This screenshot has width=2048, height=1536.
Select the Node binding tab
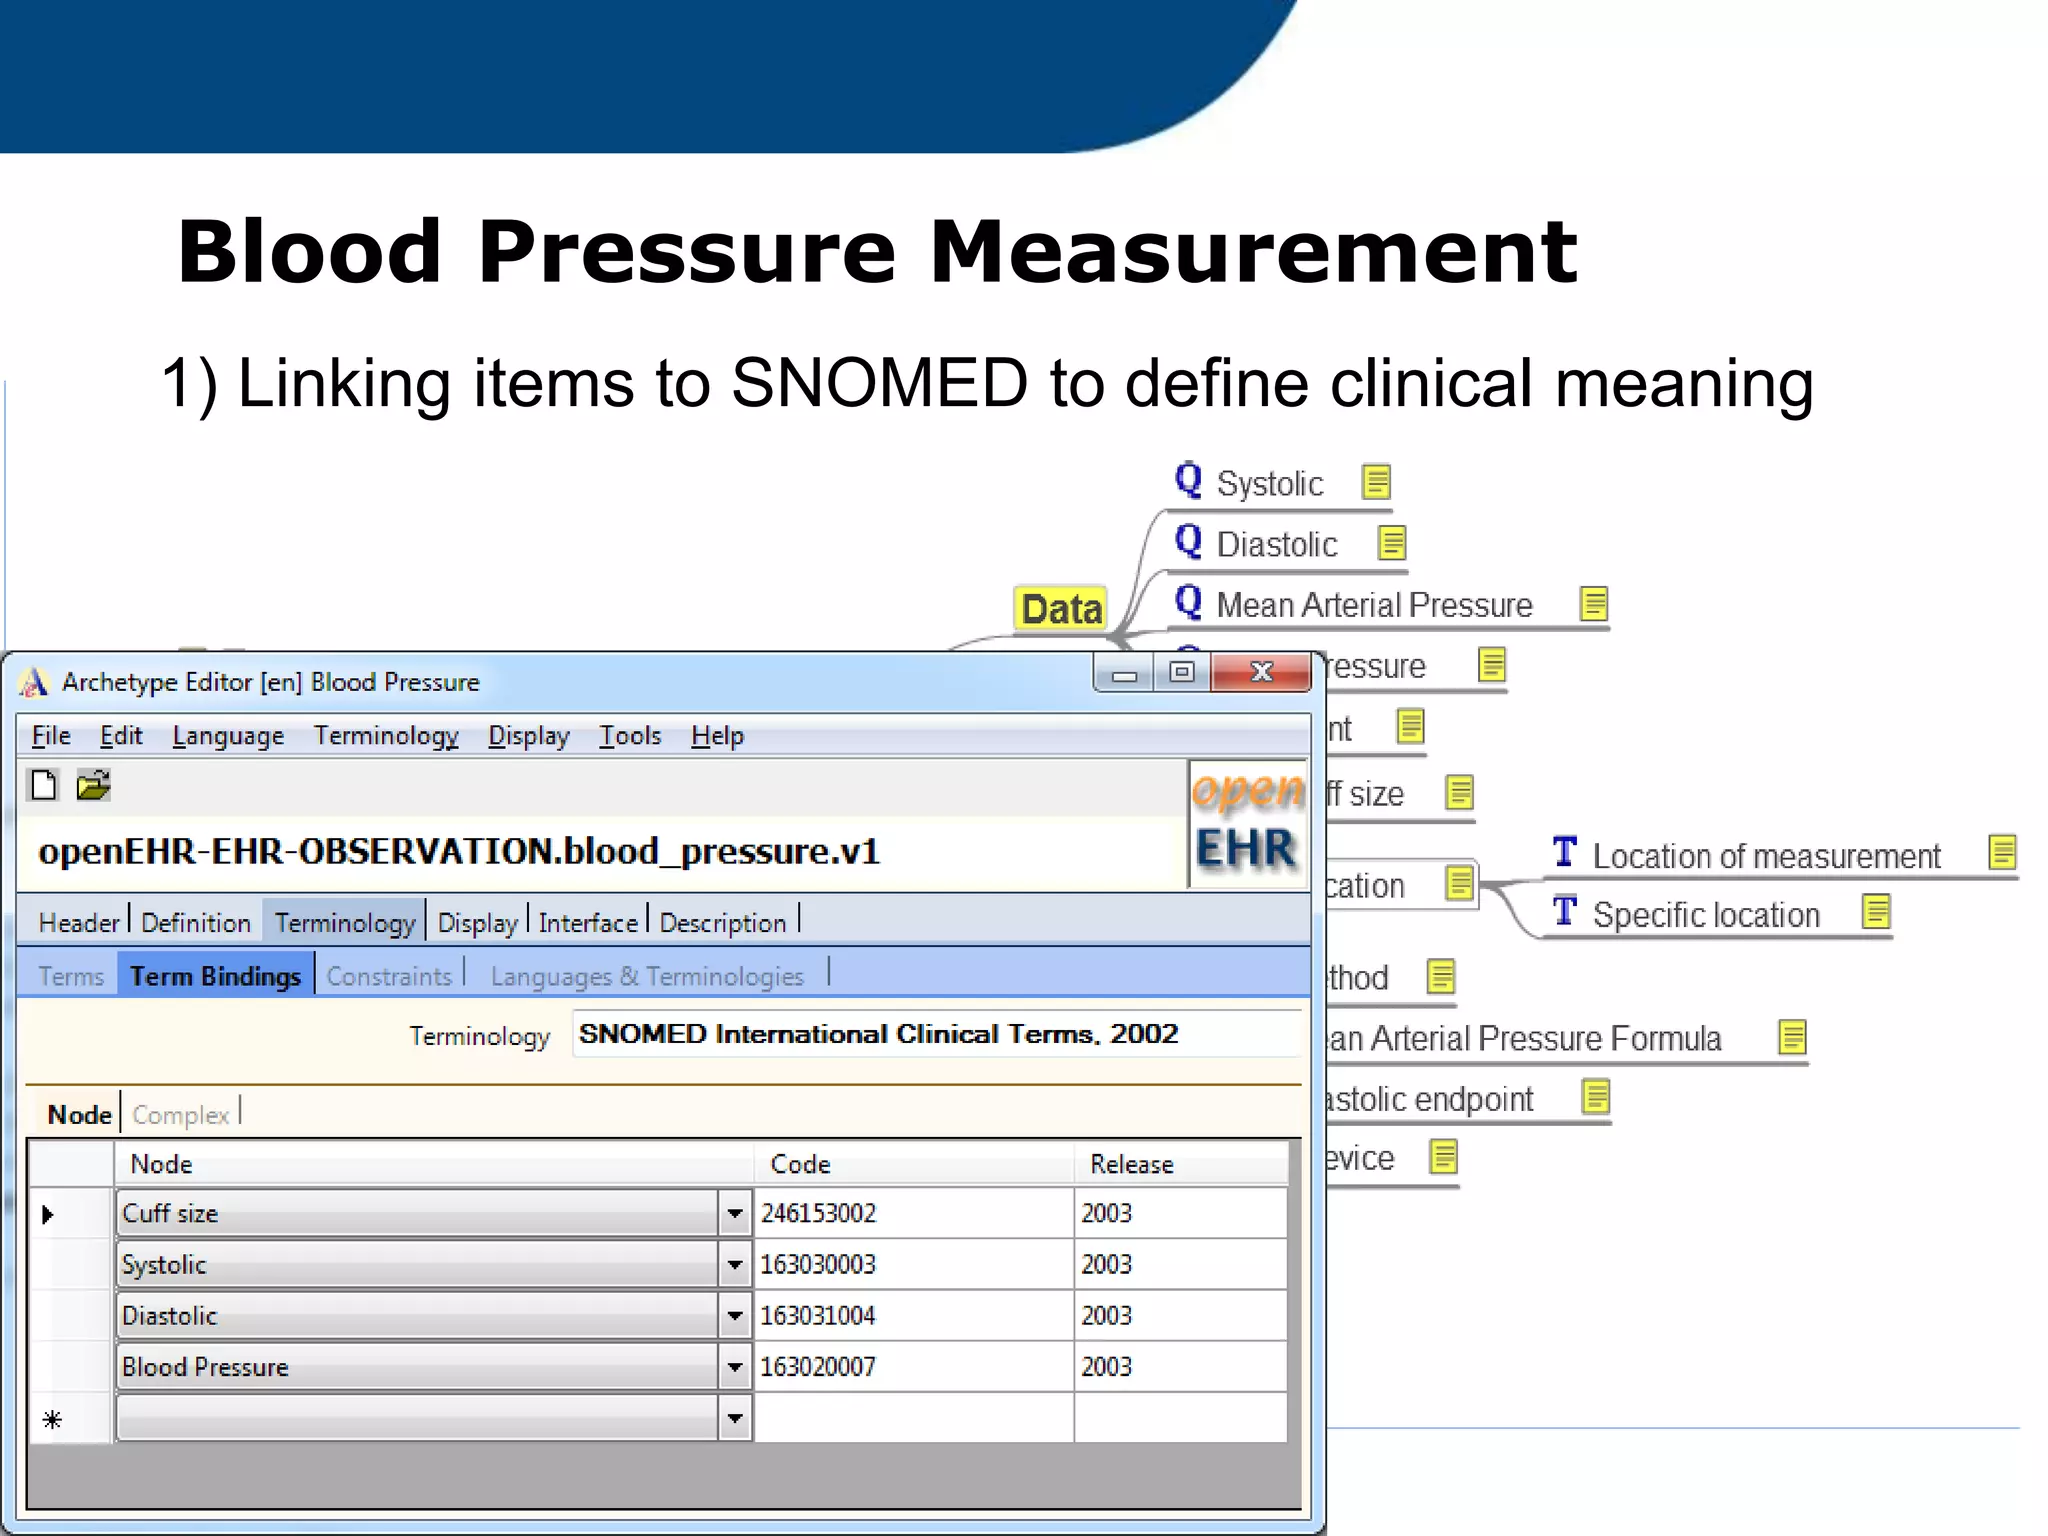pos(79,1114)
